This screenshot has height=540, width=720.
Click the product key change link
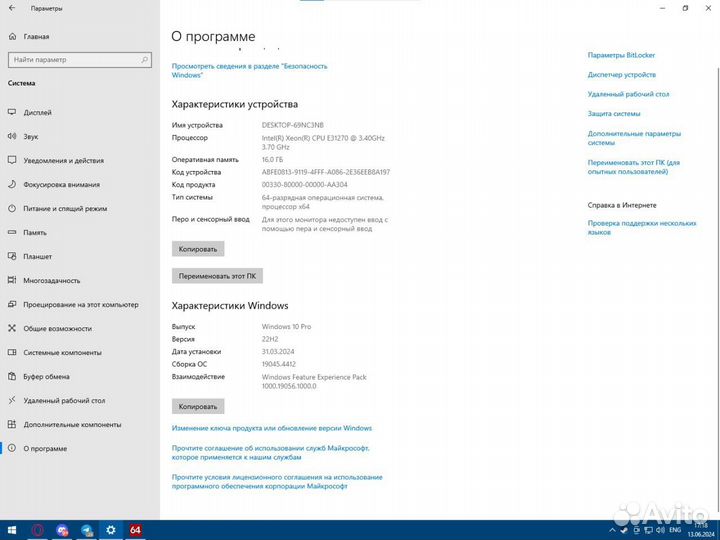pos(272,428)
